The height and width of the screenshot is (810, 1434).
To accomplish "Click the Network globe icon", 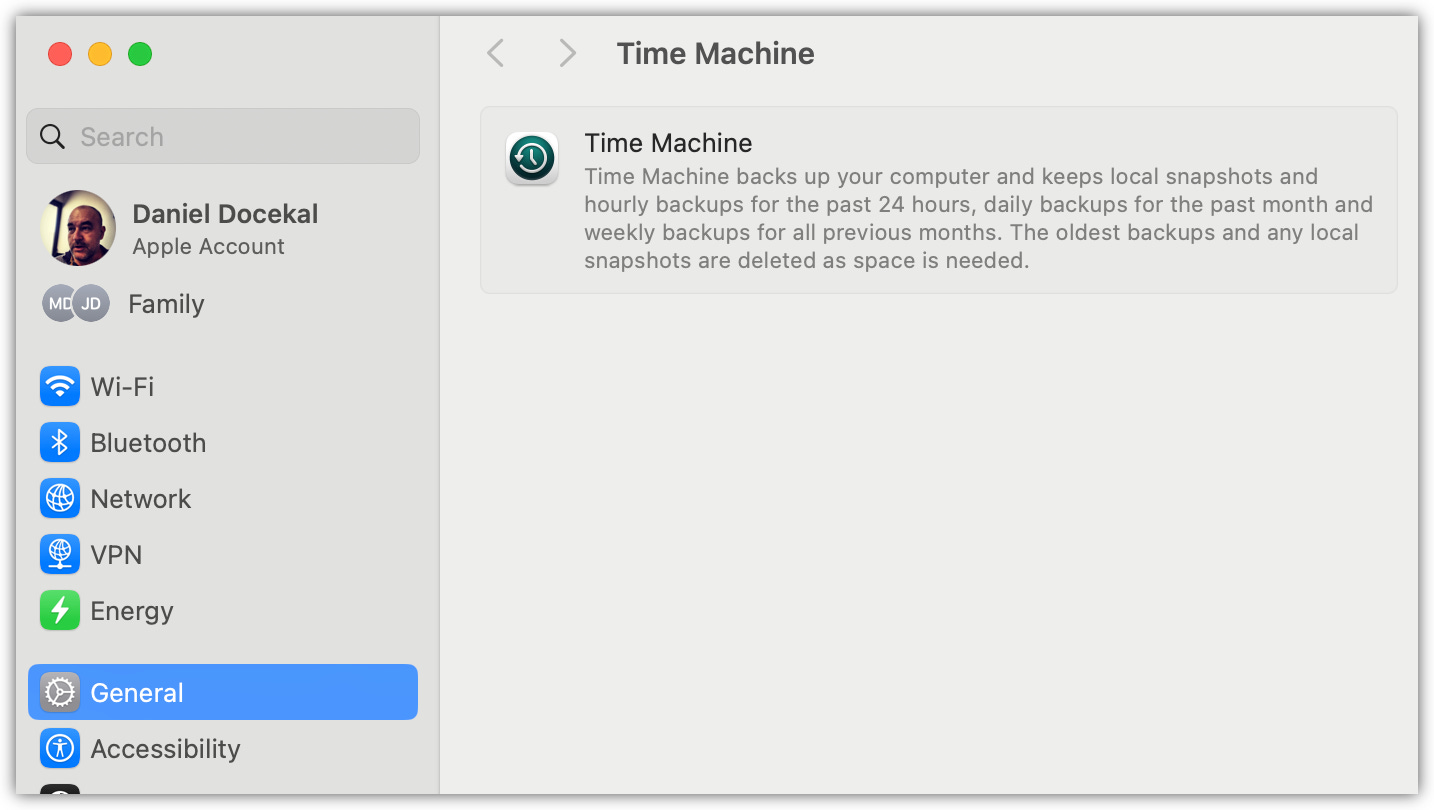I will pos(60,499).
